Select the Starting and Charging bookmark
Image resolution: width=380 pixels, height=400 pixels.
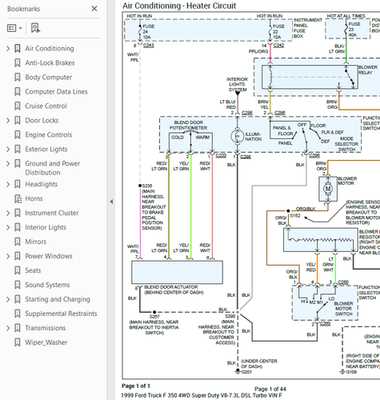(58, 299)
